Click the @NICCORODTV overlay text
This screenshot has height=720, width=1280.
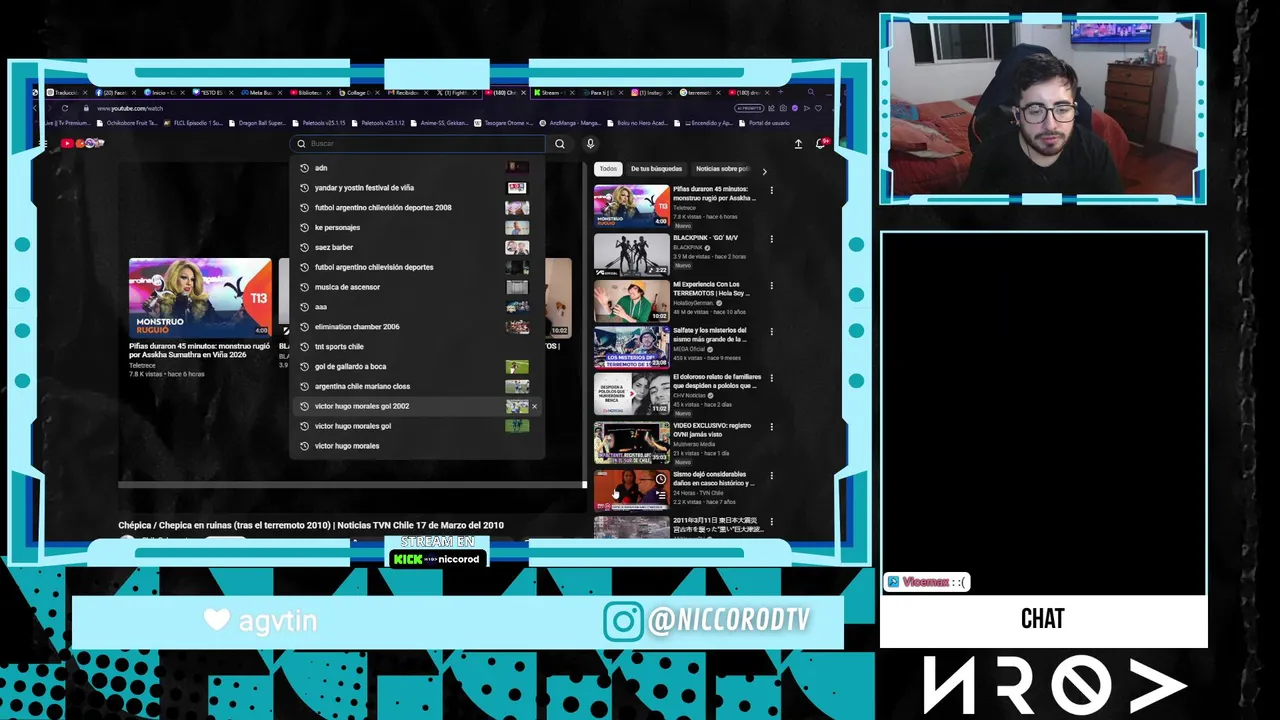[729, 621]
